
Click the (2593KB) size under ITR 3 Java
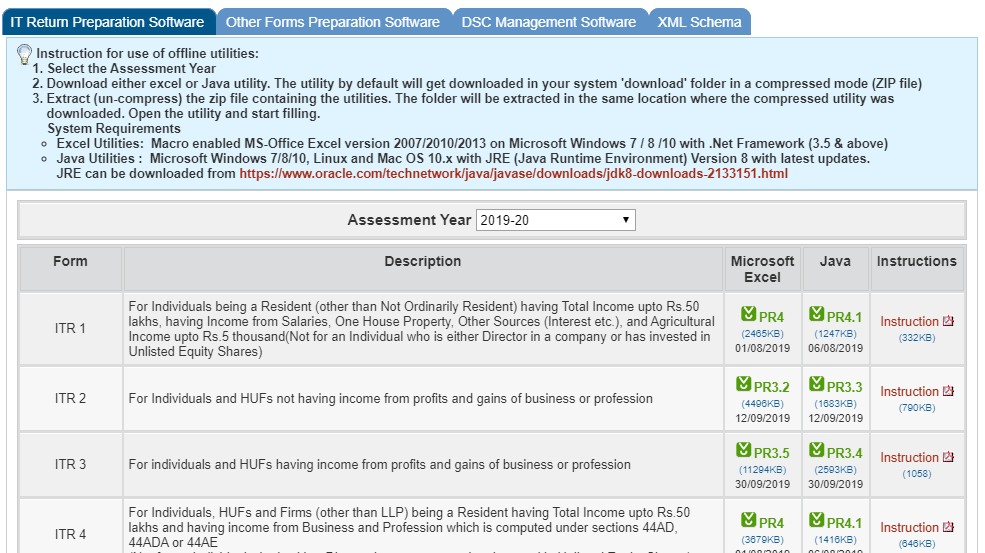point(835,469)
